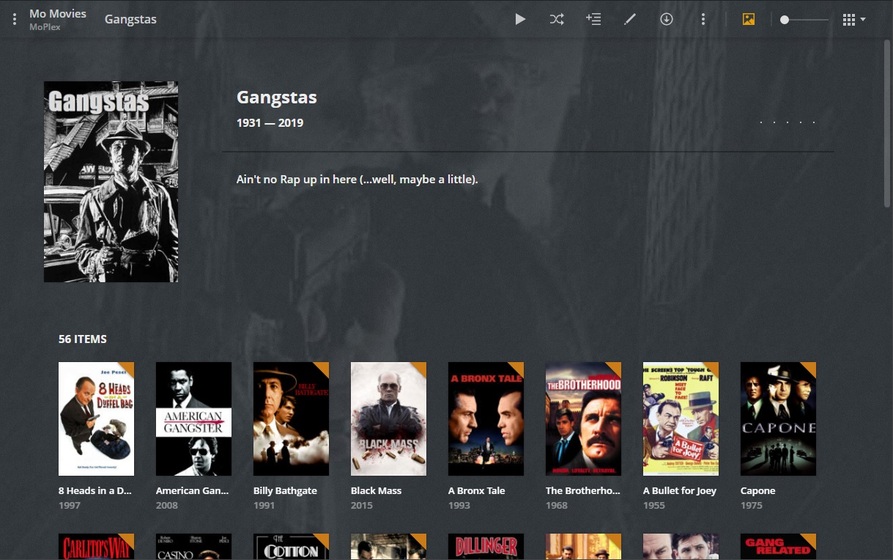Toggle the background art display icon
The width and height of the screenshot is (893, 560).
coord(748,19)
